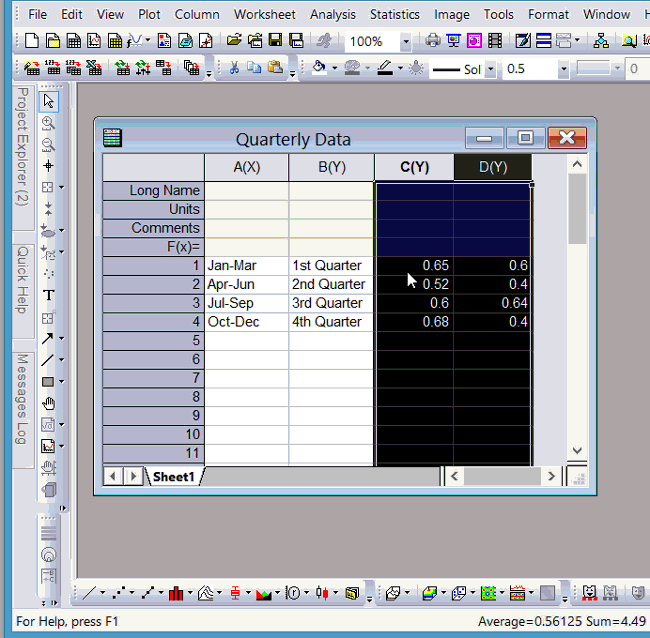This screenshot has height=638, width=650.
Task: Open the 100% zoom level dropdown
Action: click(x=405, y=41)
